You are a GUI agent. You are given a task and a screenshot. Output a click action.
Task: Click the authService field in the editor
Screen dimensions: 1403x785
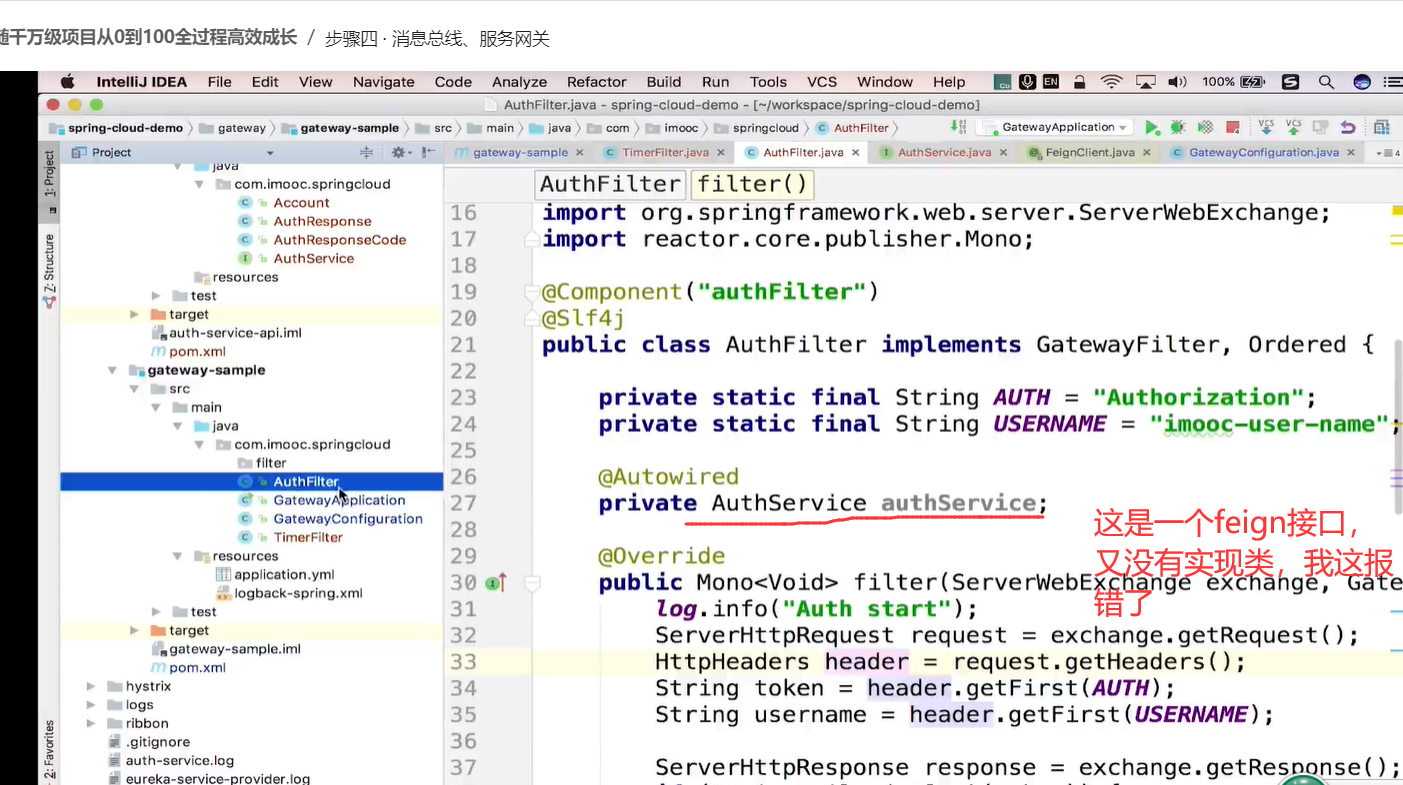click(x=958, y=503)
